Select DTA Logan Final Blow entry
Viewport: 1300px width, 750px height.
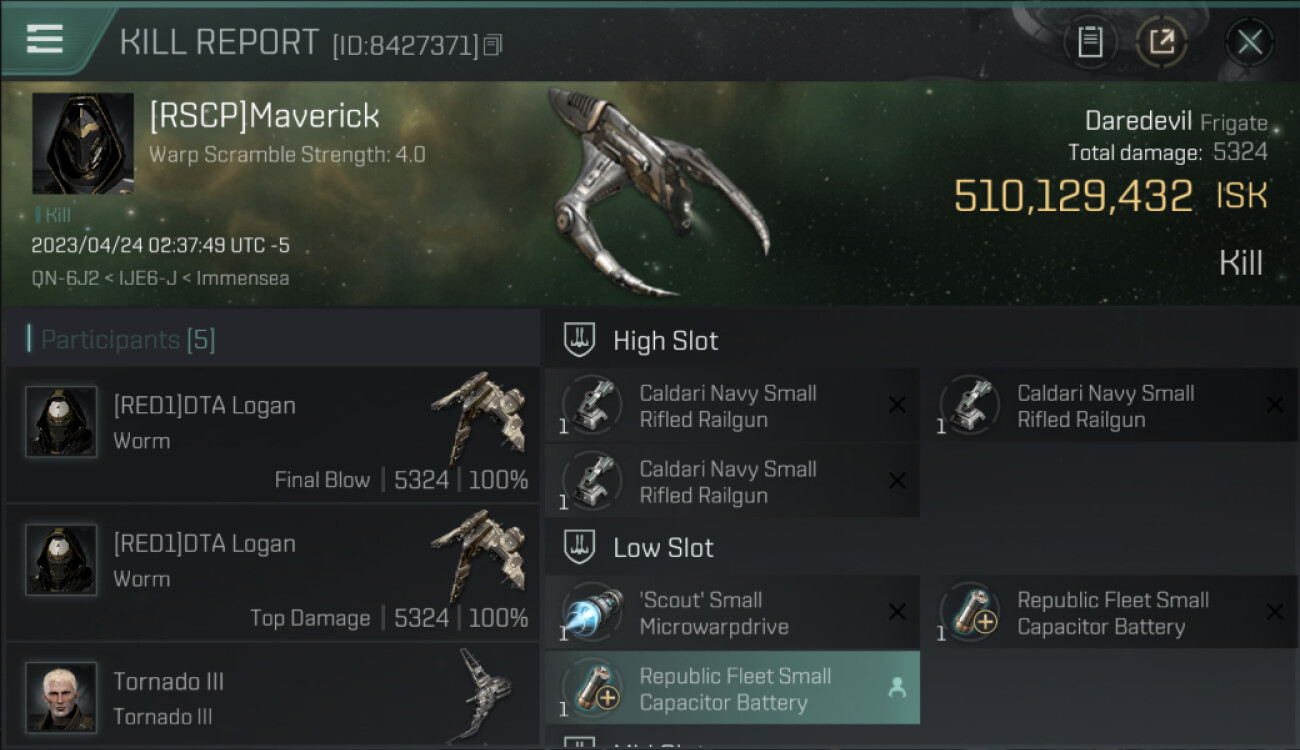(x=272, y=434)
